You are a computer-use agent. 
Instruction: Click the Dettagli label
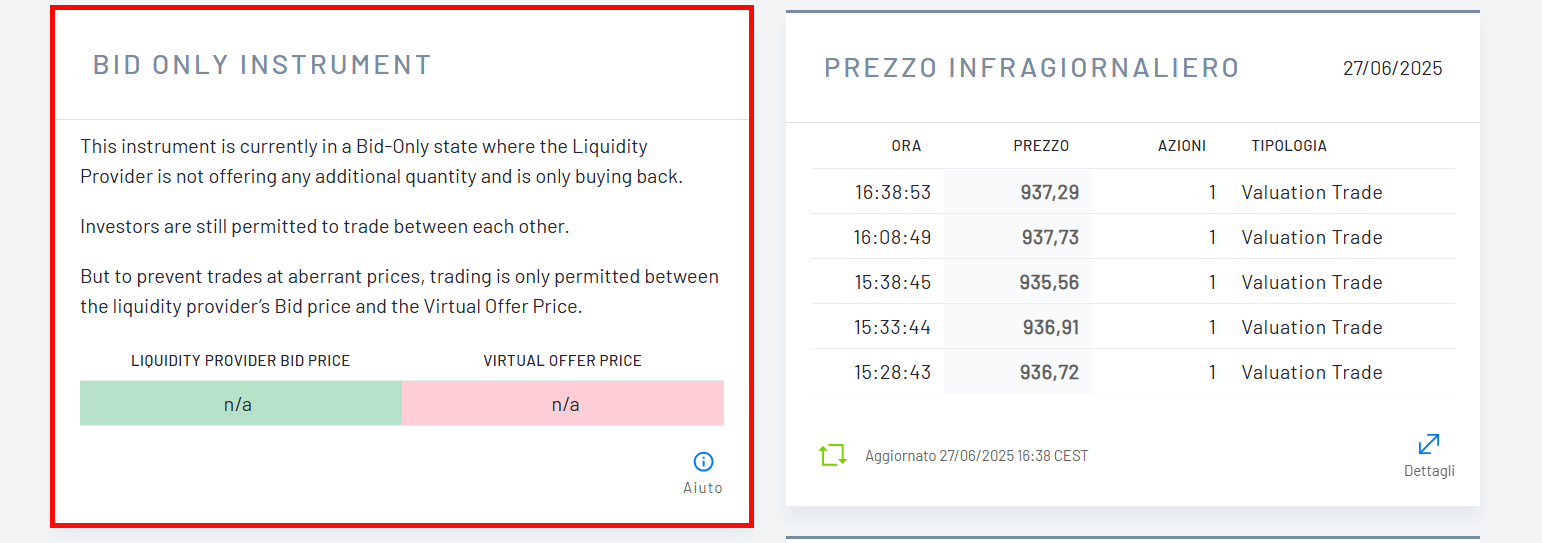(1429, 471)
